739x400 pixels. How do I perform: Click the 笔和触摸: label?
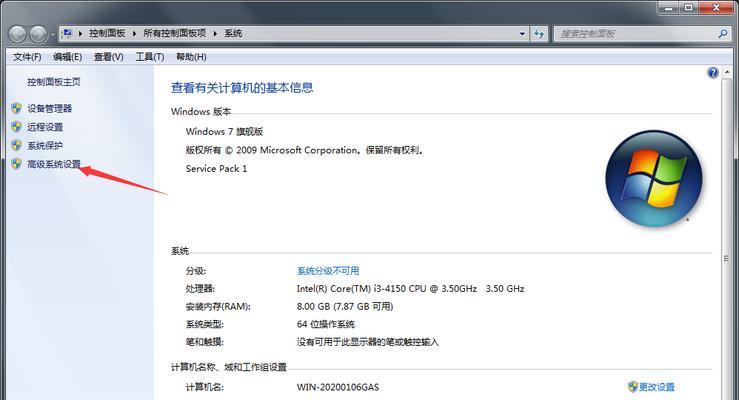(205, 342)
